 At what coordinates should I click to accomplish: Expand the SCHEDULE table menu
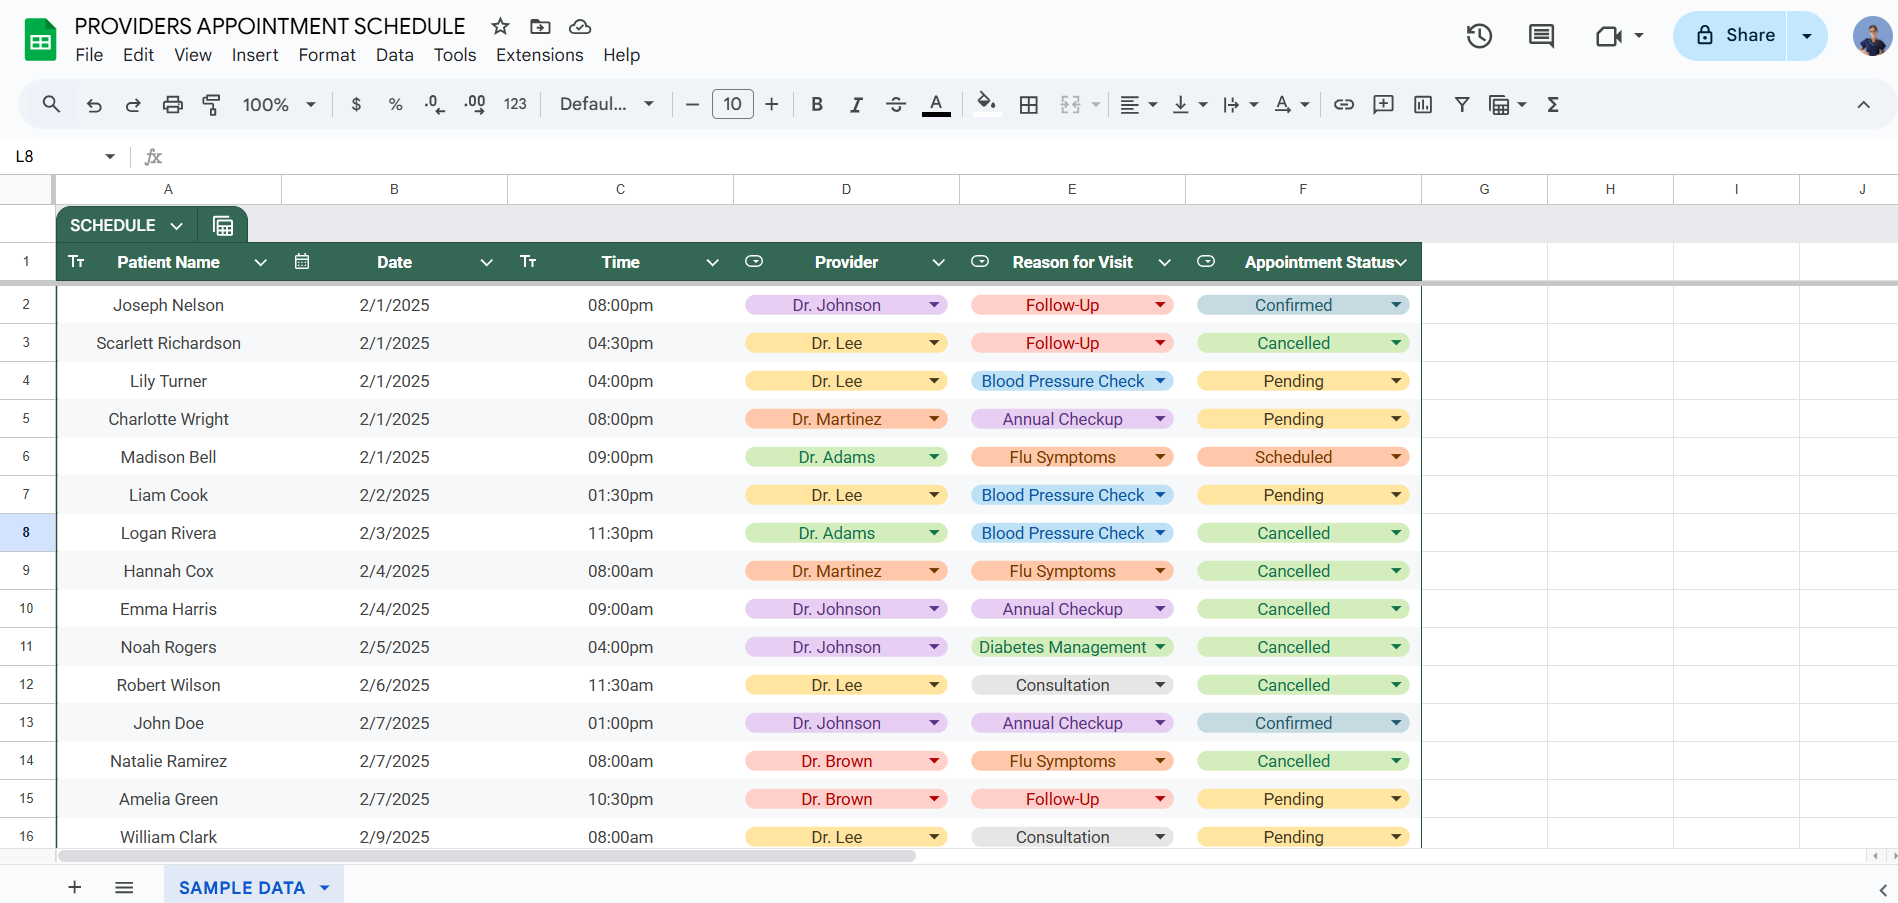pyautogui.click(x=177, y=226)
